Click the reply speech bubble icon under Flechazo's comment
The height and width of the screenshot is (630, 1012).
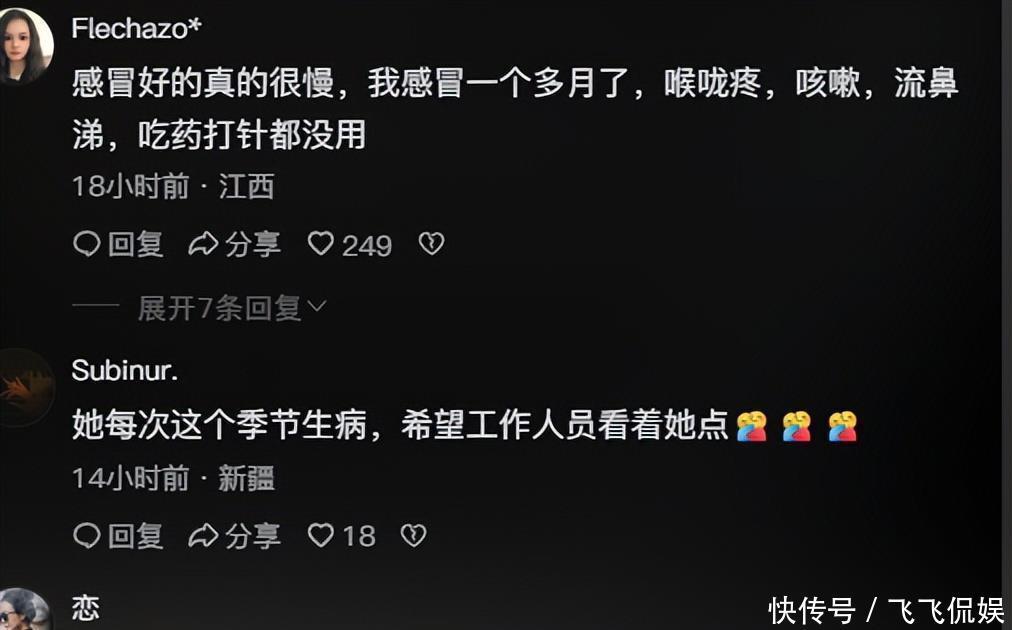click(86, 244)
